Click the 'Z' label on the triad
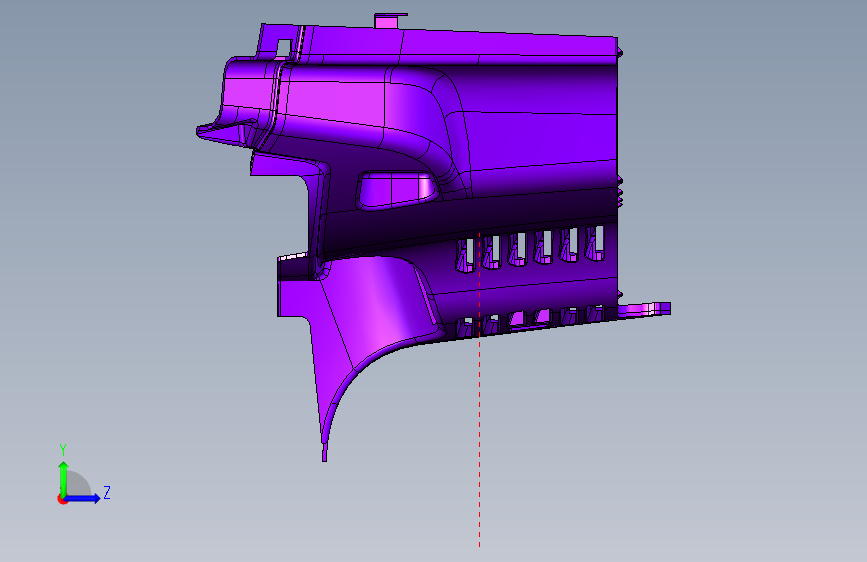 [107, 492]
